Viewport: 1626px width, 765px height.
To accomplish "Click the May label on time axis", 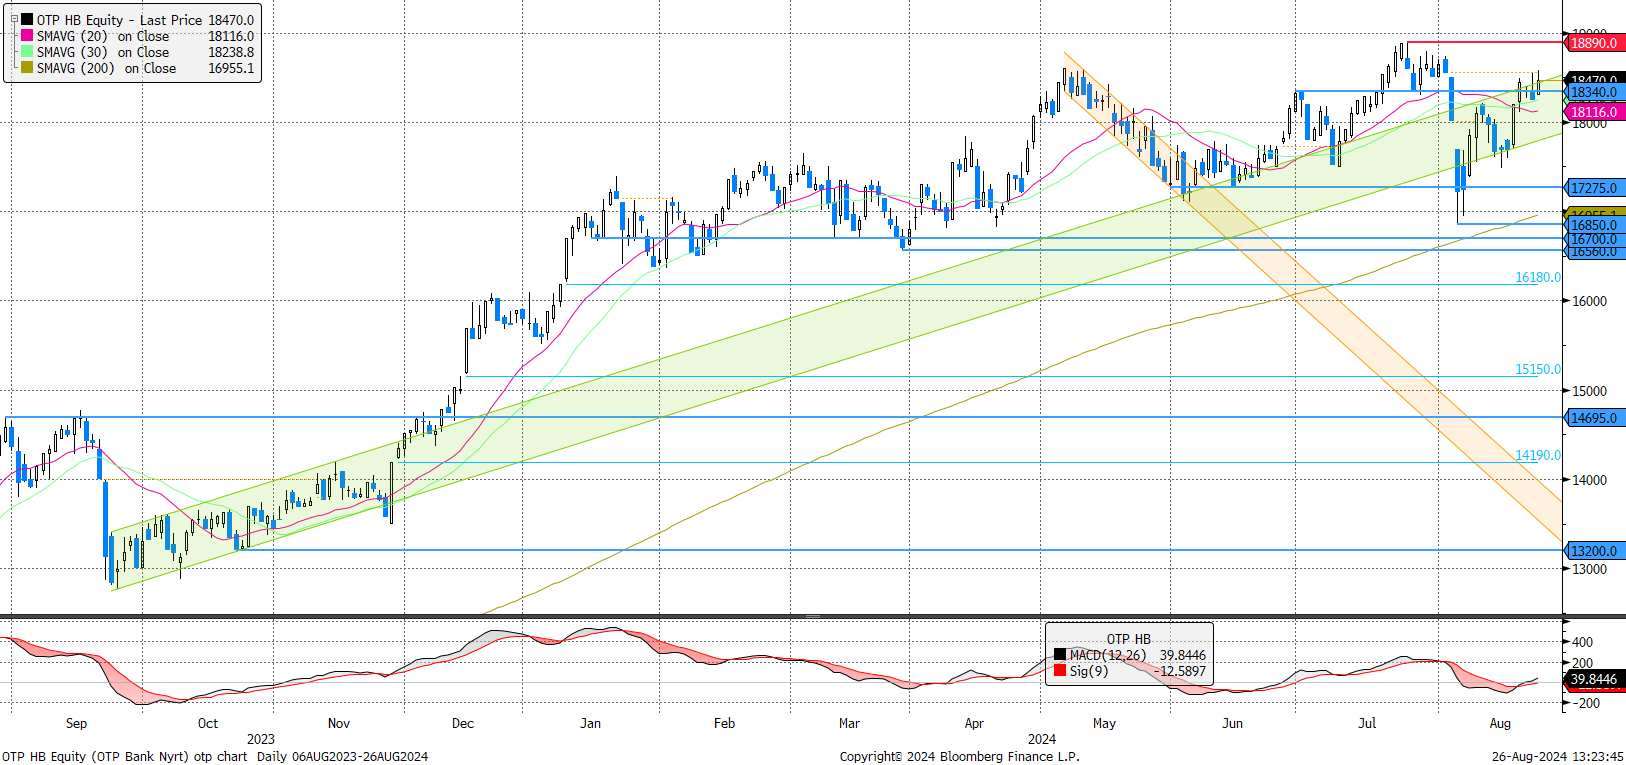I will [x=1104, y=723].
